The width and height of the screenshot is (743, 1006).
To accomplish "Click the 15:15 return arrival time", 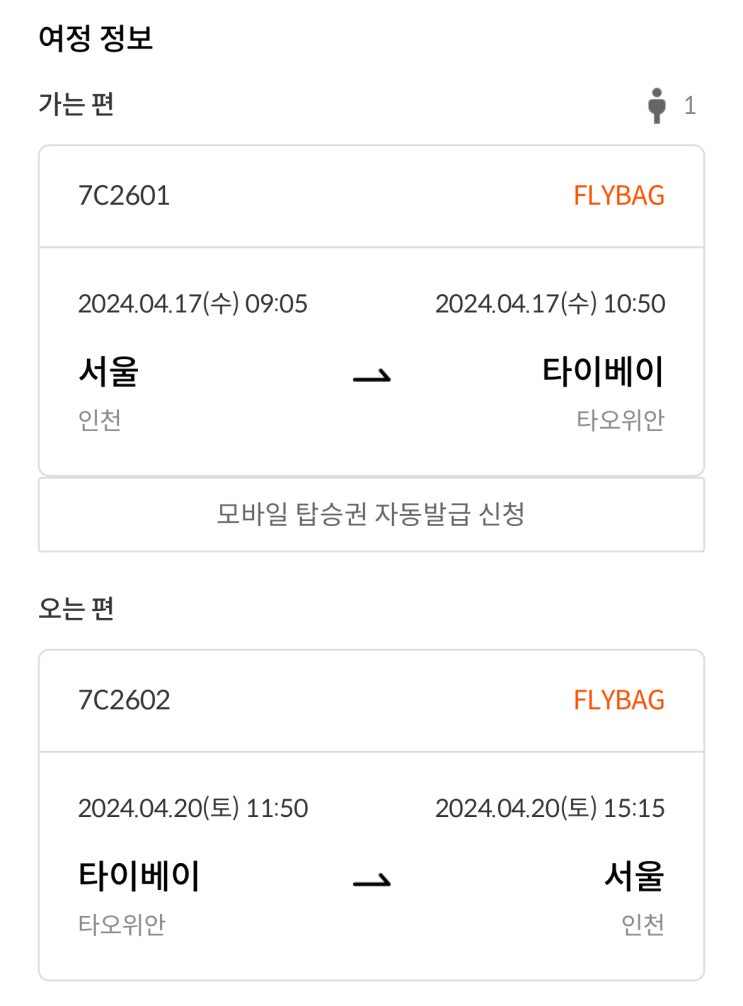I will coord(633,808).
